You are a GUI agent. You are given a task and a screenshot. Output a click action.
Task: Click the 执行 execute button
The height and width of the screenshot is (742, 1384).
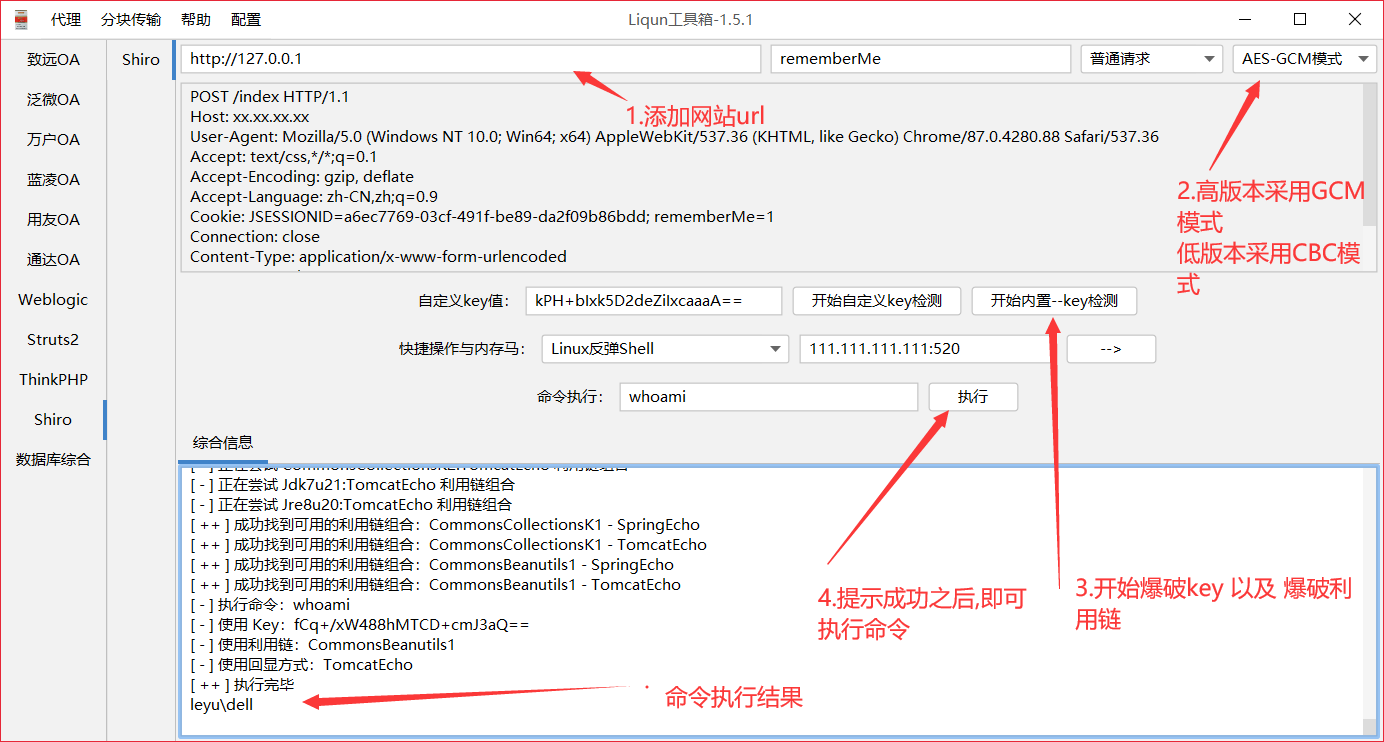coord(973,397)
